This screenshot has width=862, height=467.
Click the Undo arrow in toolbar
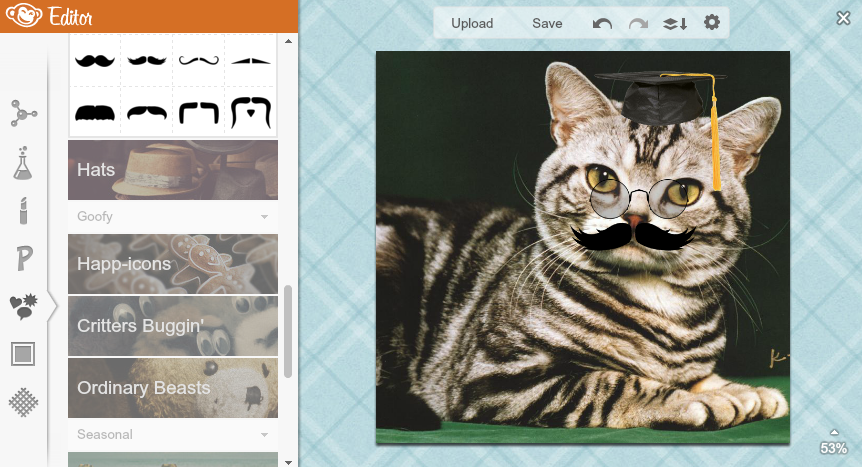pyautogui.click(x=602, y=23)
